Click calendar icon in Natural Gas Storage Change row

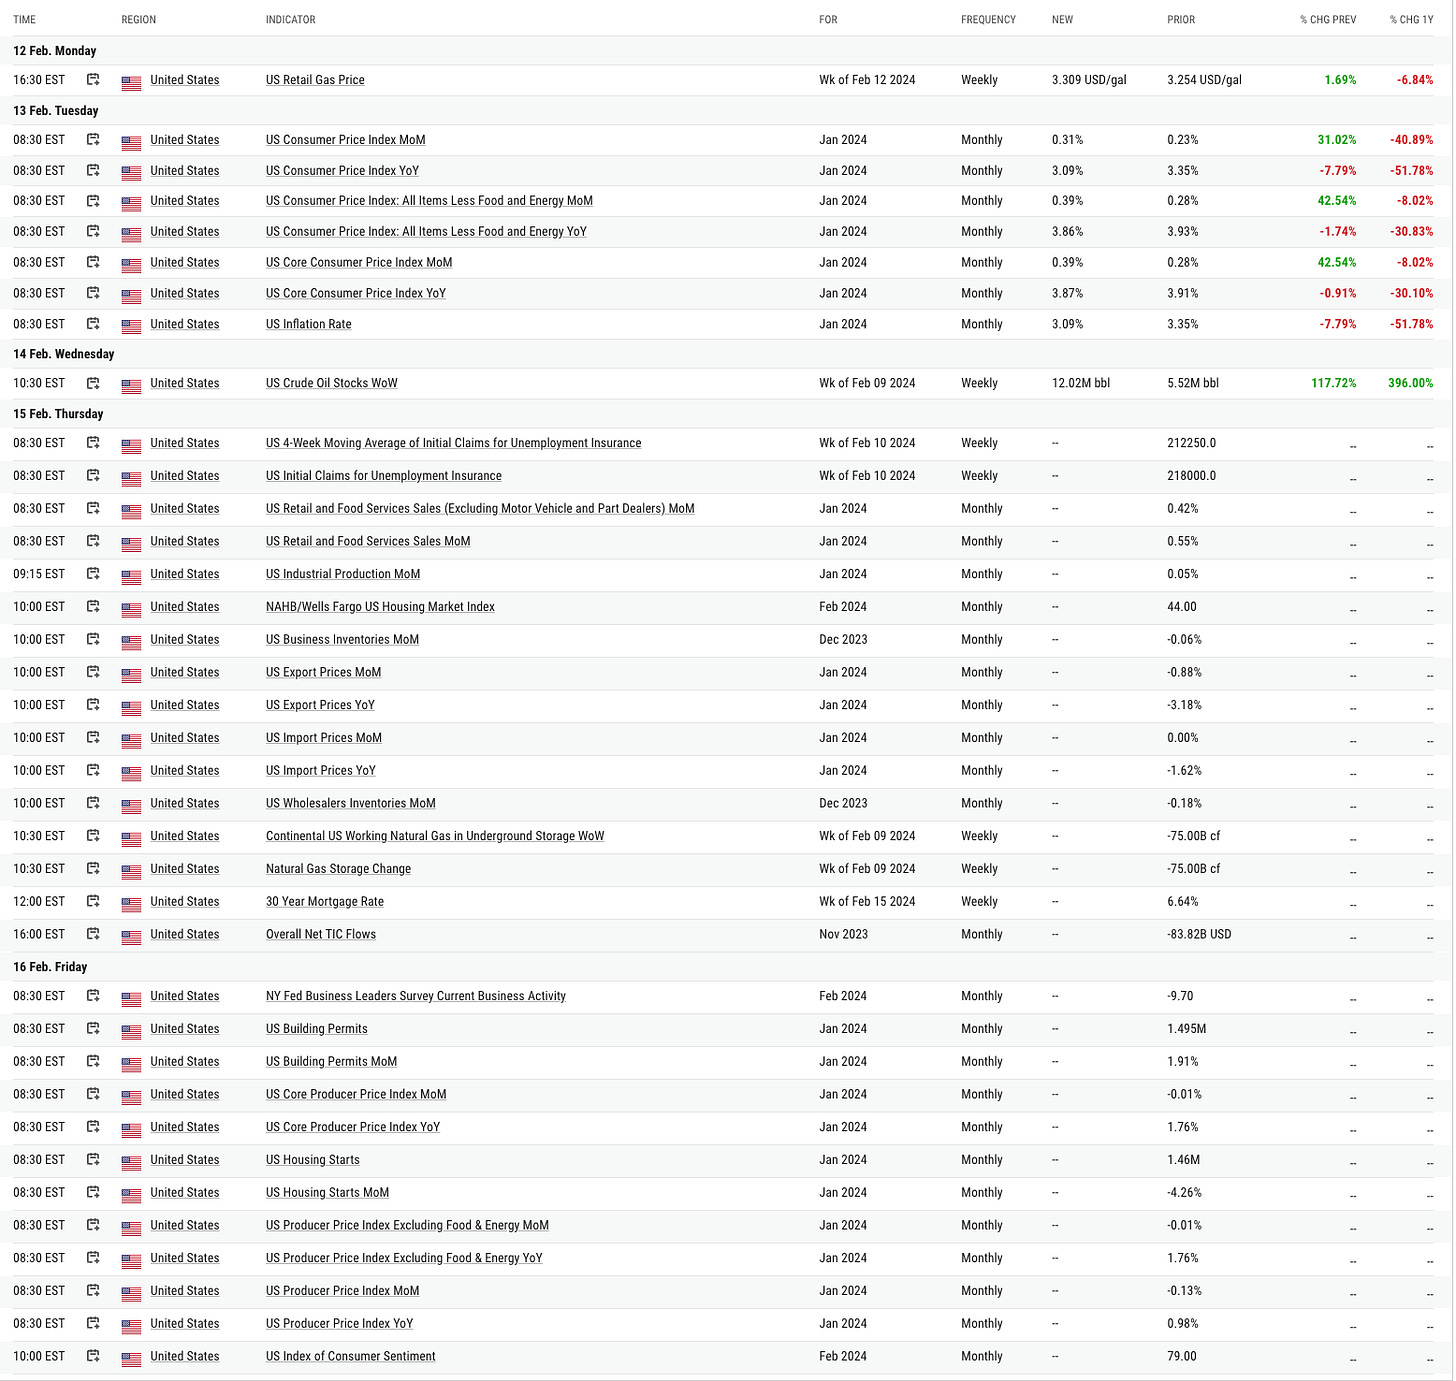click(x=93, y=868)
